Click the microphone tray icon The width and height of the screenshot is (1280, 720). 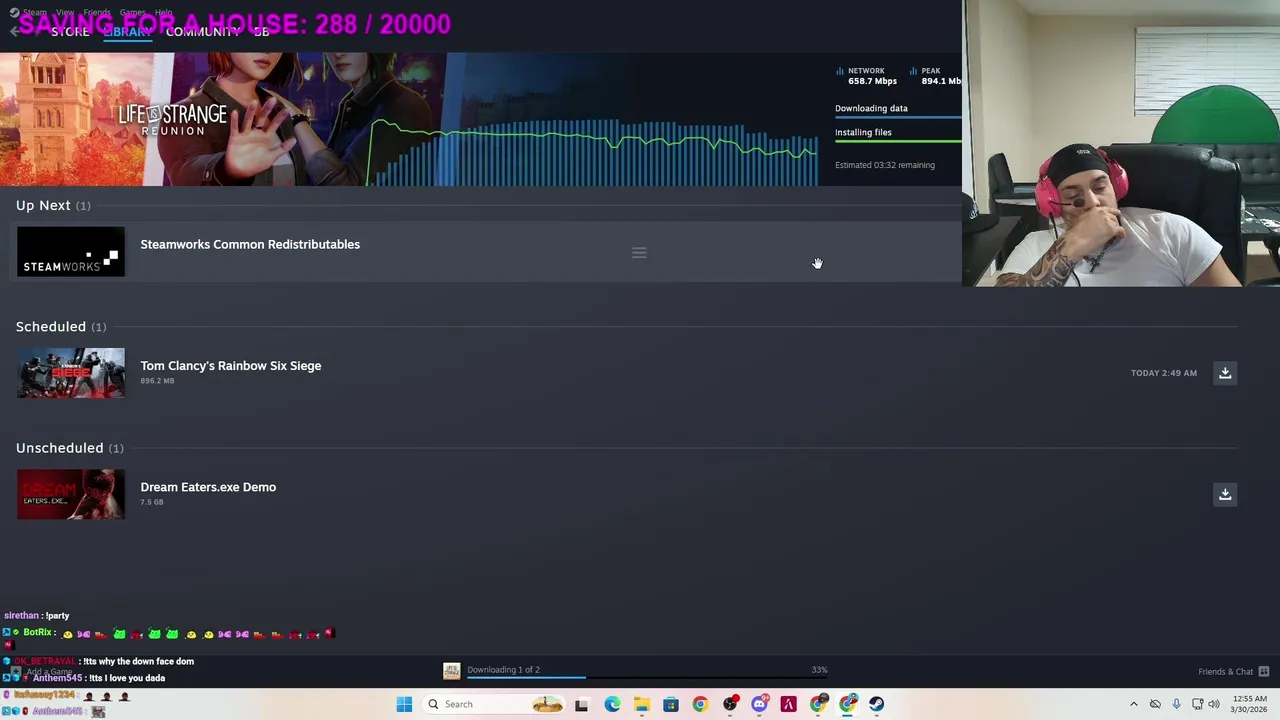pos(1176,704)
